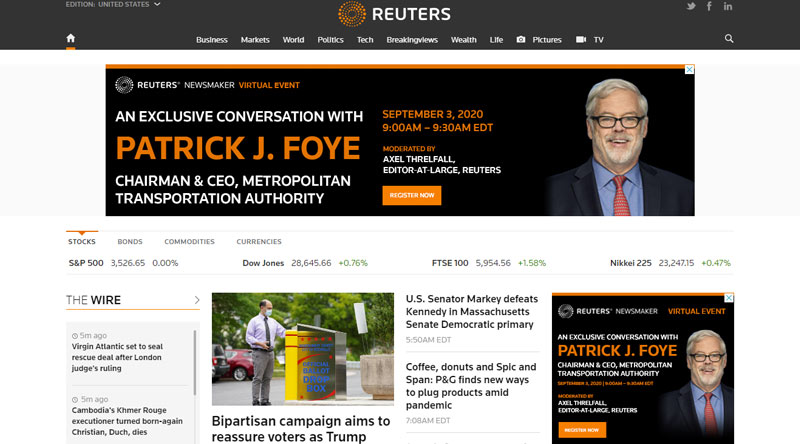
Task: Open the FTSE 100 quote
Action: pos(450,263)
